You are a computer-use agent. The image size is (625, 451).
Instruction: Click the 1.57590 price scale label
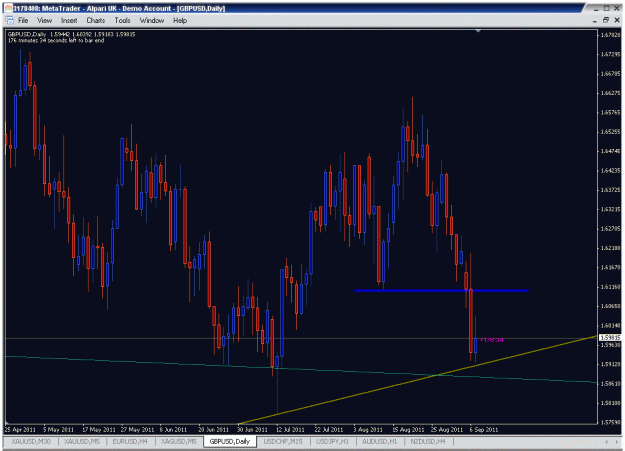coord(611,422)
